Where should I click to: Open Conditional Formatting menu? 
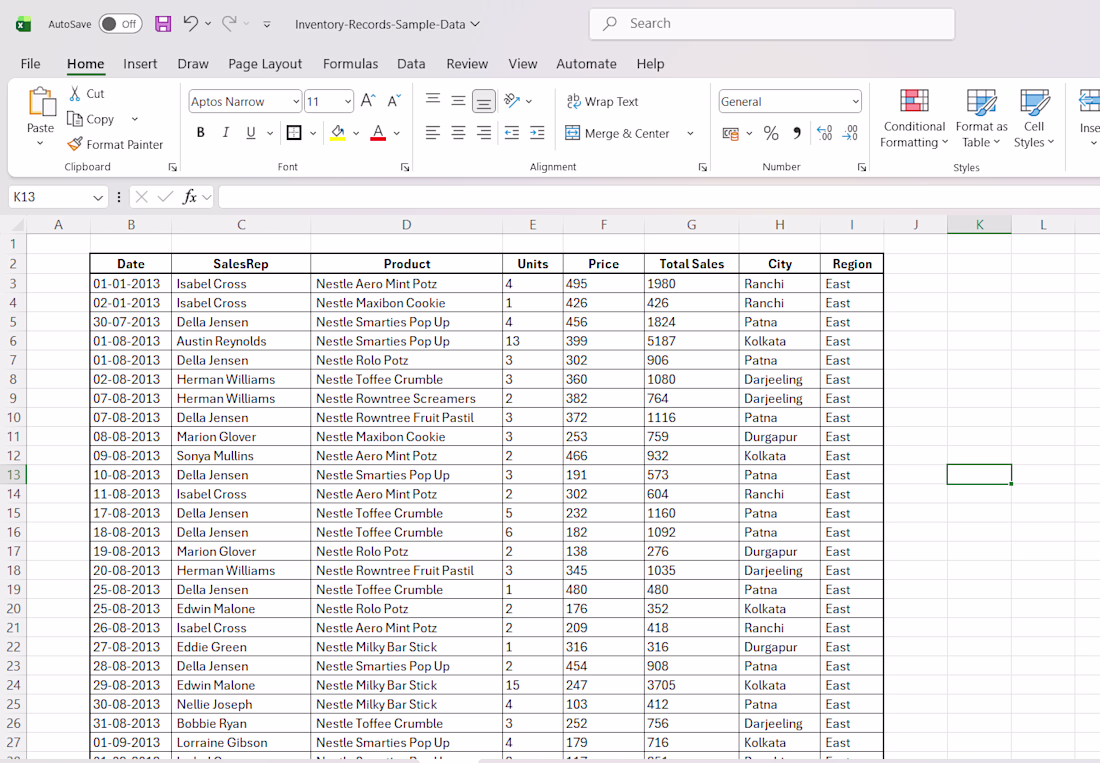coord(914,119)
